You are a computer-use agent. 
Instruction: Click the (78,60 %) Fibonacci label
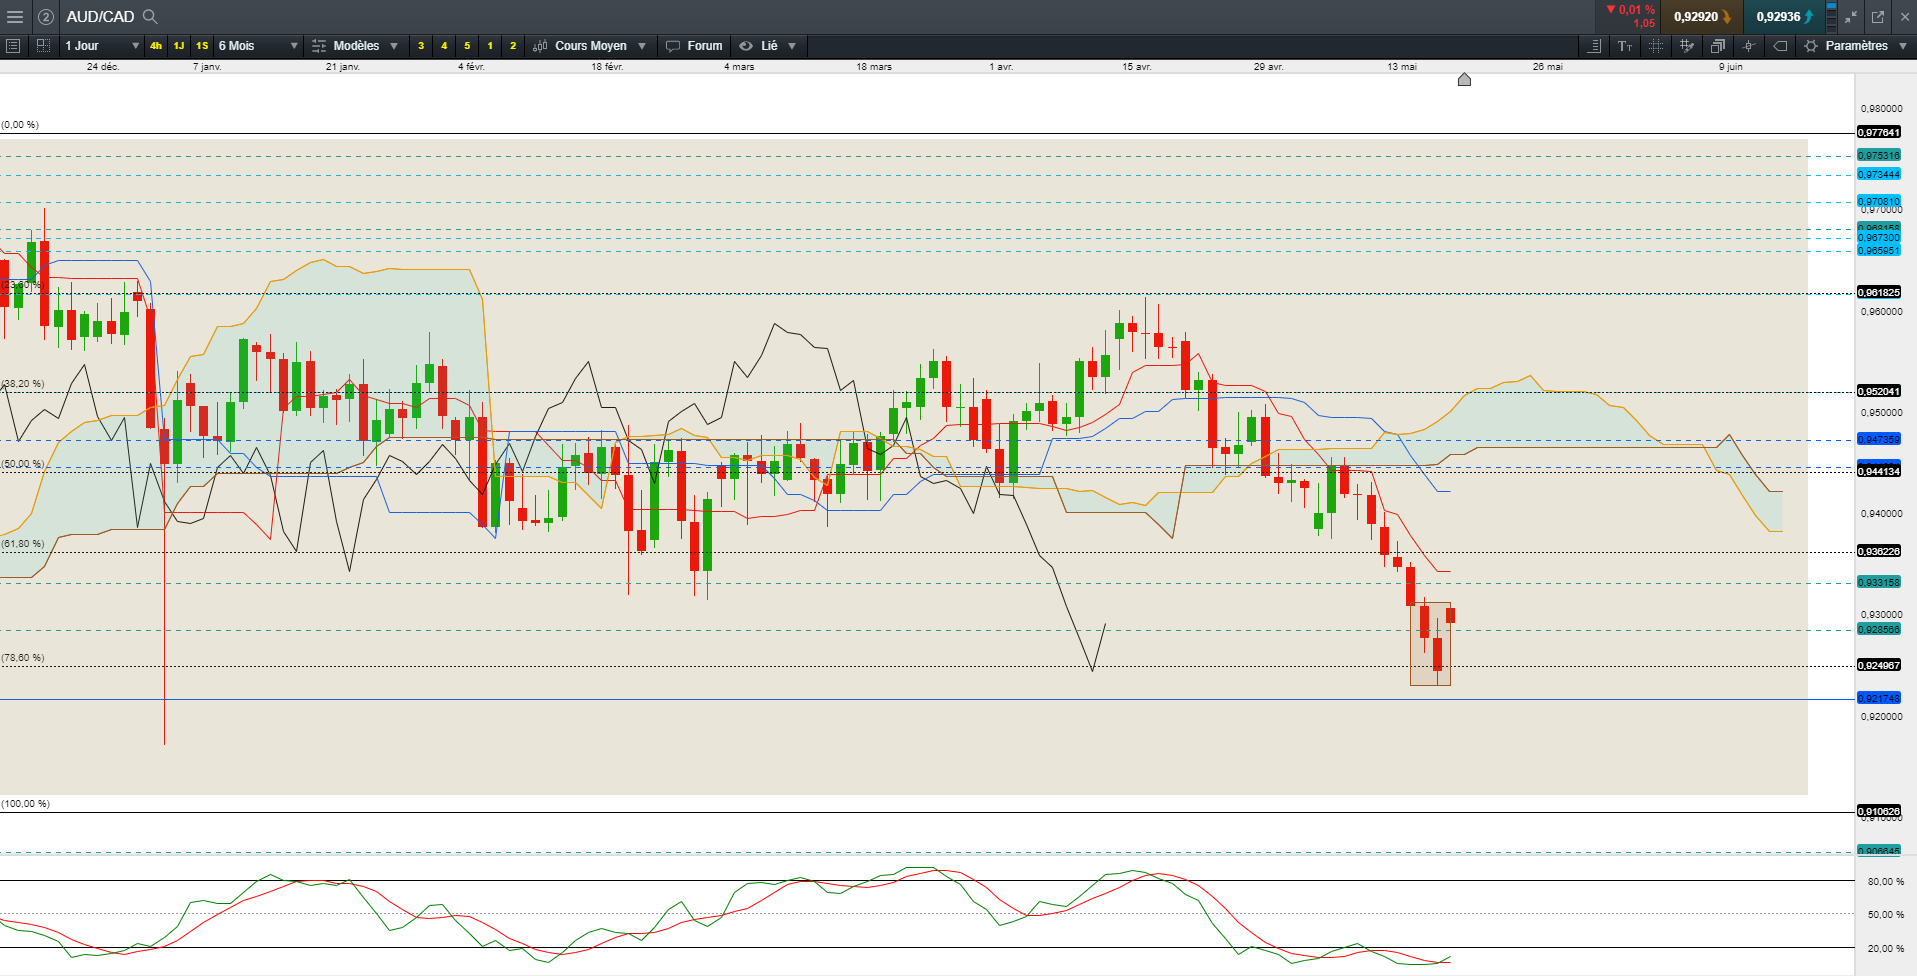pos(23,658)
